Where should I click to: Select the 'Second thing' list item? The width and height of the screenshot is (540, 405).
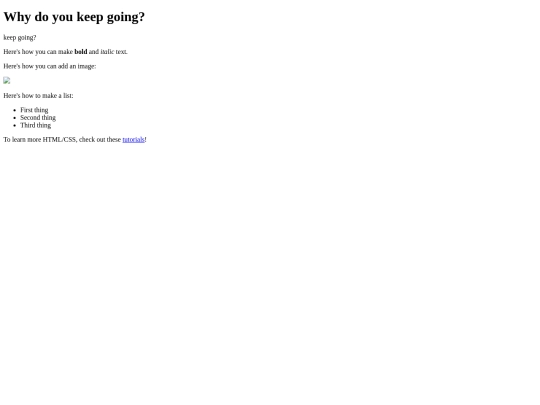pos(38,118)
